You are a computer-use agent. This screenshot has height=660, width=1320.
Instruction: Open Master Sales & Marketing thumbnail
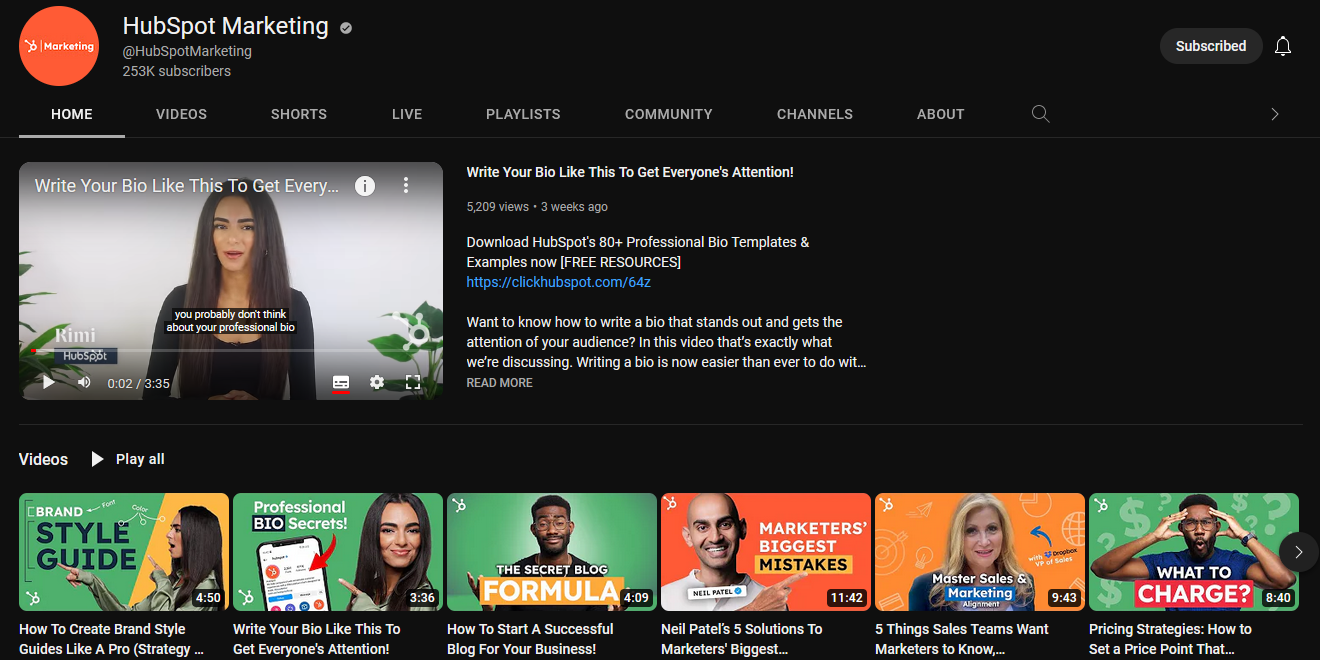coord(980,552)
